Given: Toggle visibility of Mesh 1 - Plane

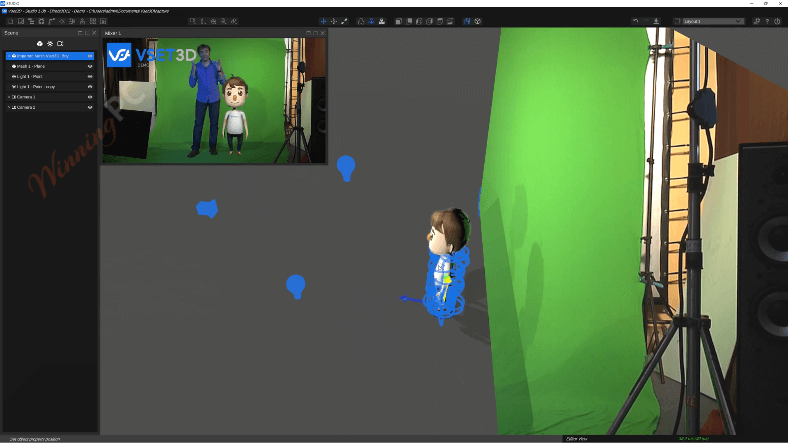Looking at the screenshot, I should coord(90,66).
